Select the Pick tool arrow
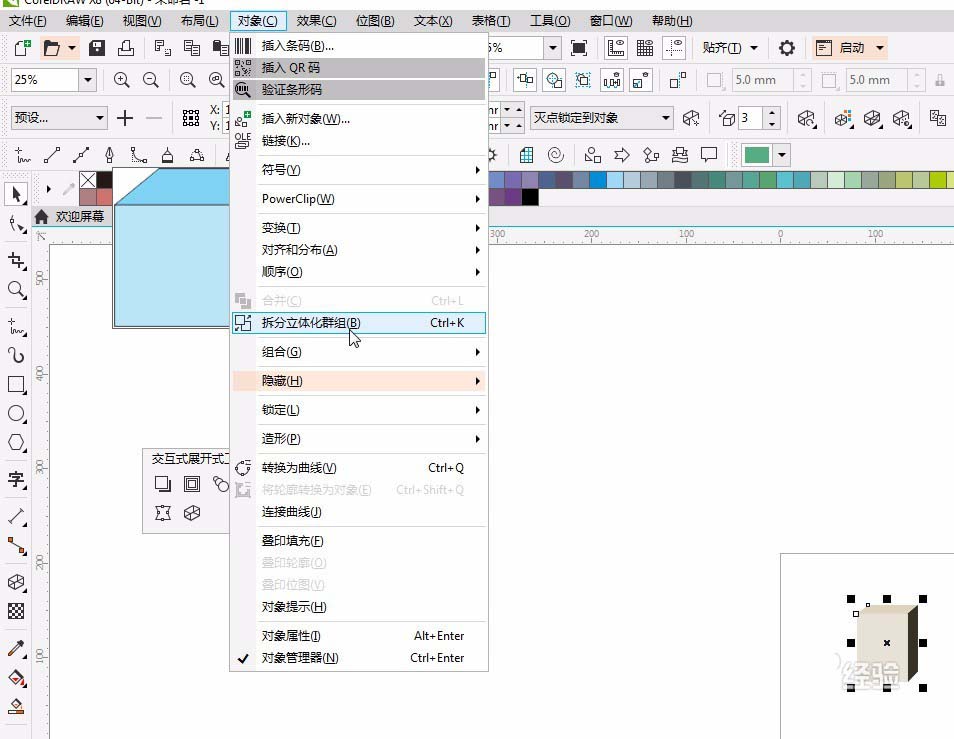The height and width of the screenshot is (739, 954). click(16, 194)
